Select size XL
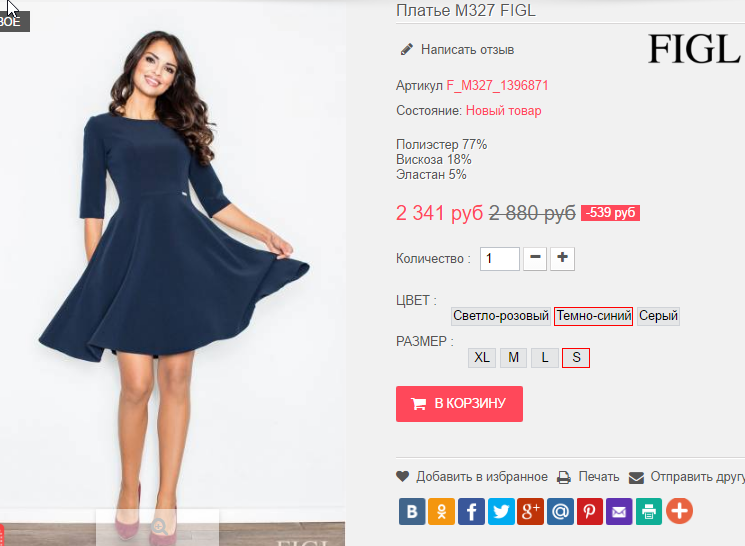 coord(482,357)
